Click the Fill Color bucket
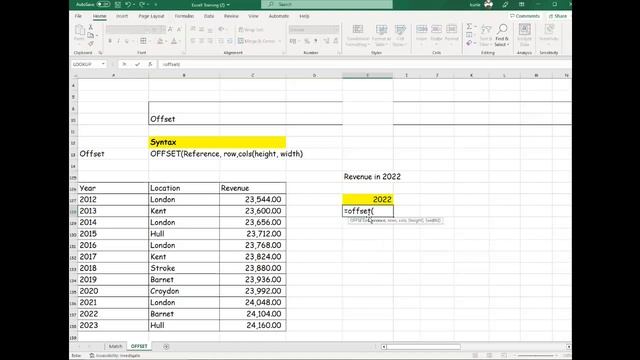 coord(160,41)
